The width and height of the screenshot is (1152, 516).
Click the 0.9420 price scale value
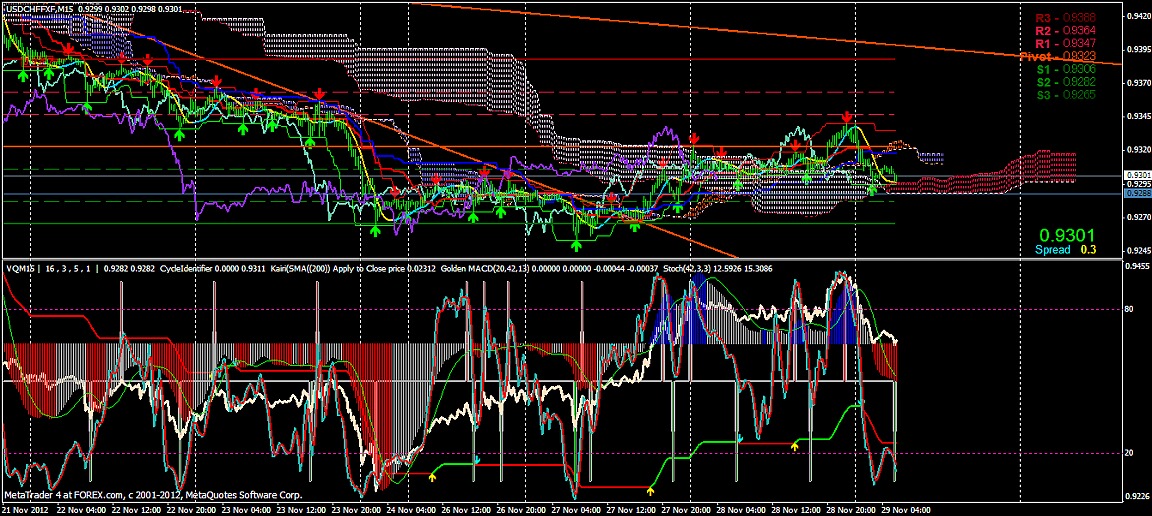click(1137, 17)
